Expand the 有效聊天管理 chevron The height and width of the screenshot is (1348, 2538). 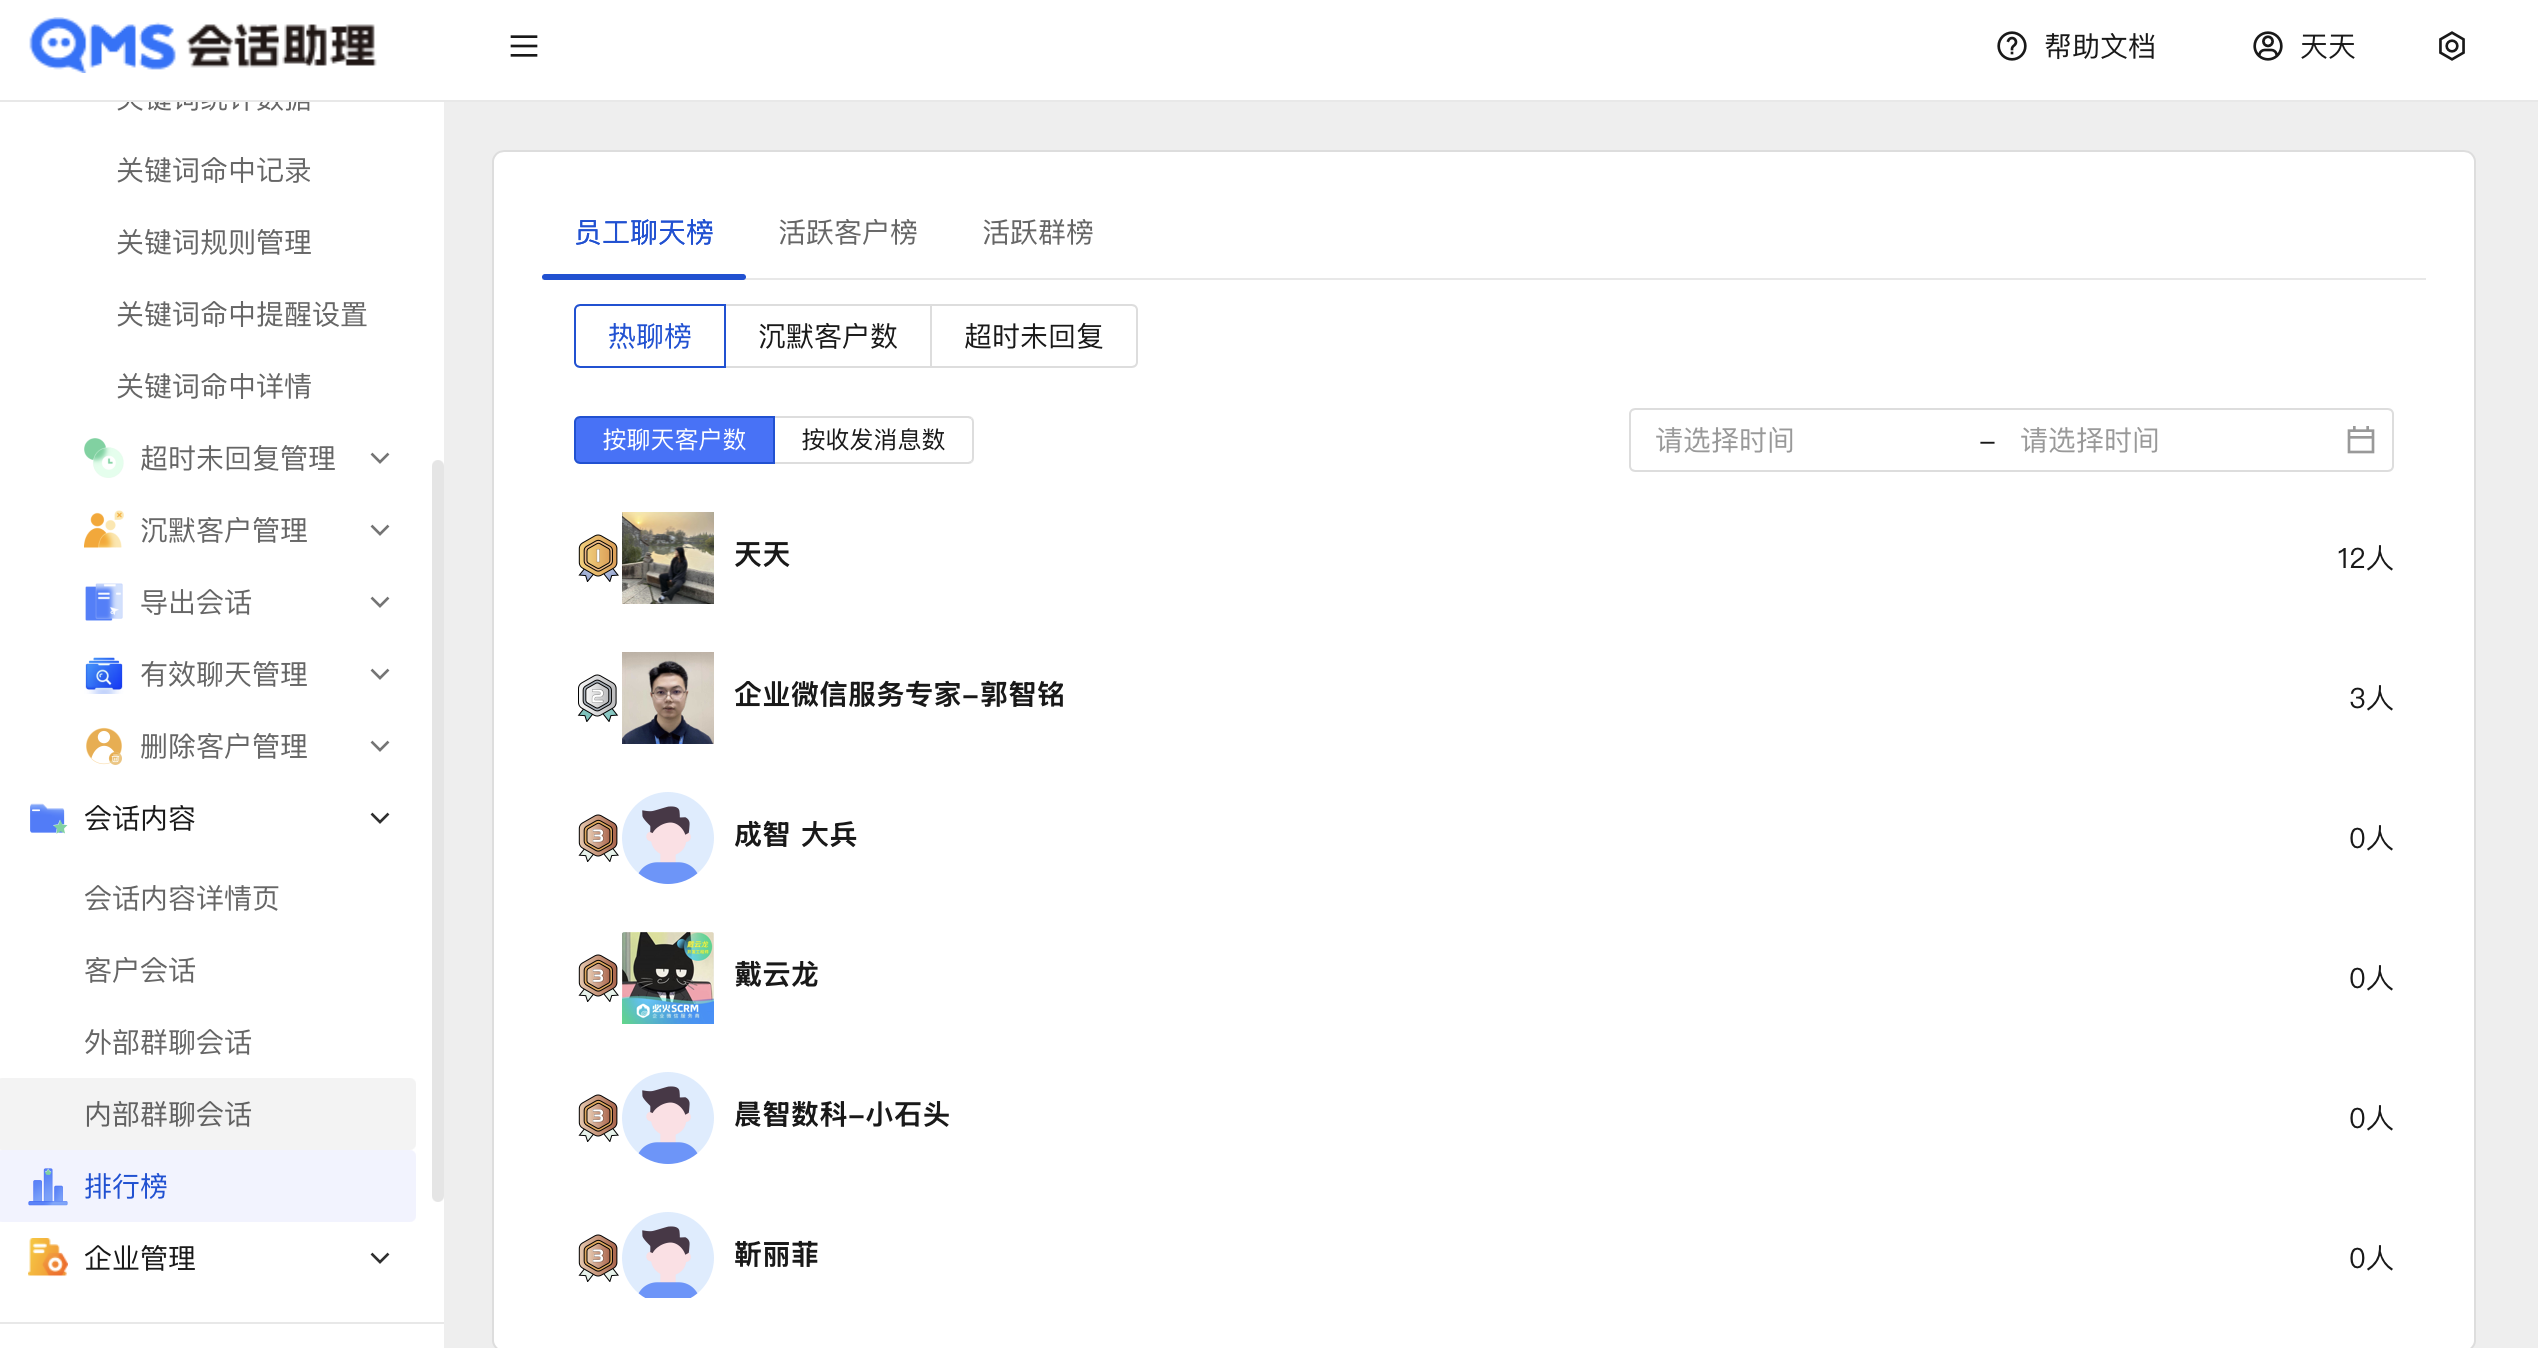(x=380, y=674)
